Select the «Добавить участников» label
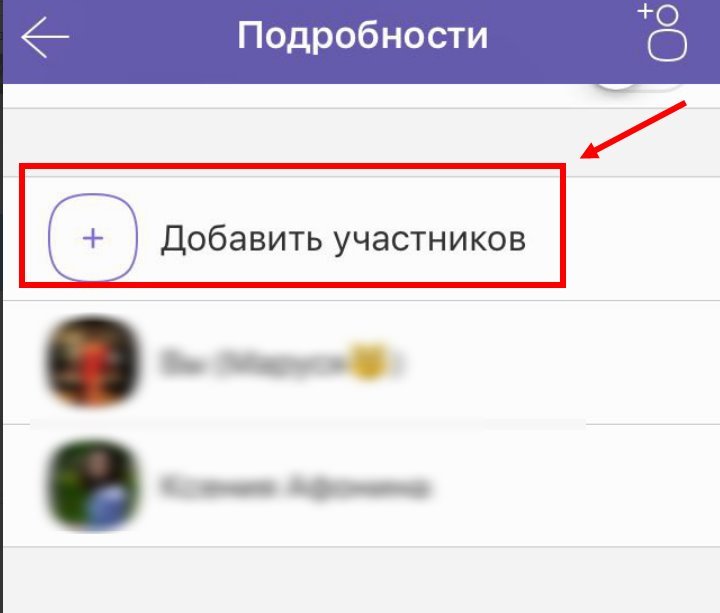Image resolution: width=720 pixels, height=613 pixels. tap(343, 239)
